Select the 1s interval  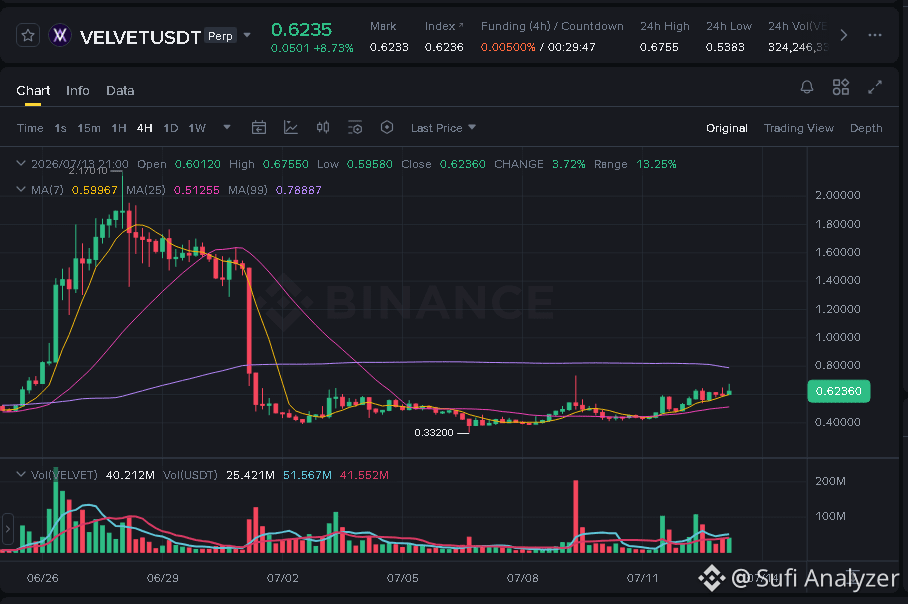click(60, 128)
